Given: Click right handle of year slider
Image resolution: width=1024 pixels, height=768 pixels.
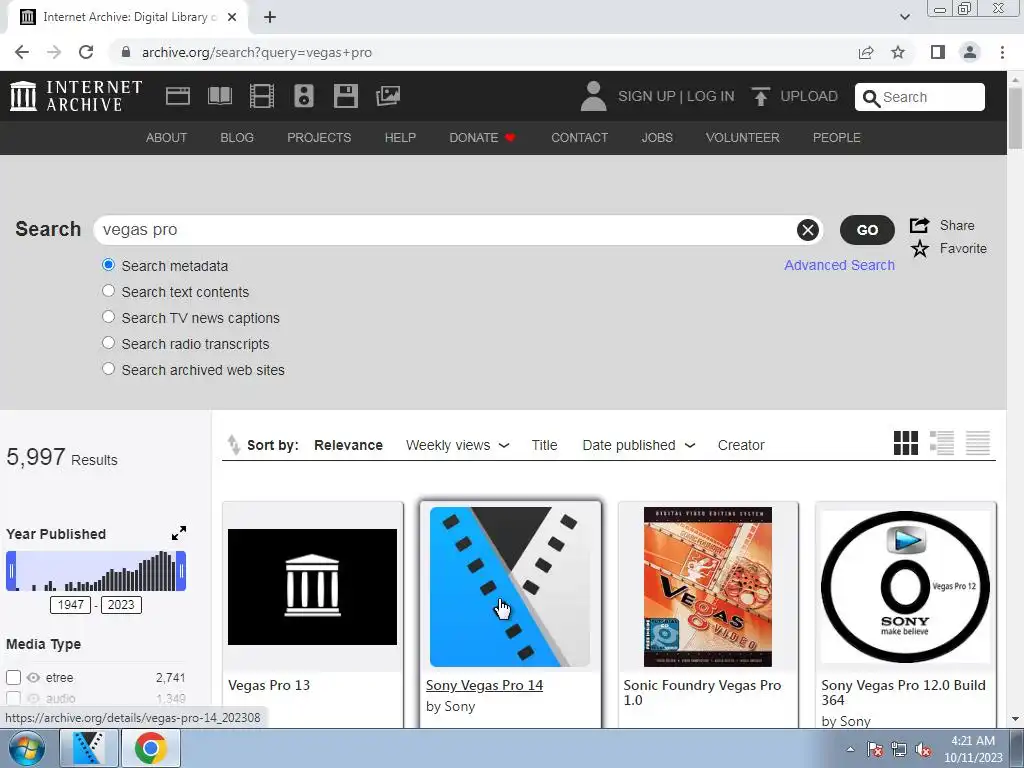Looking at the screenshot, I should pyautogui.click(x=181, y=571).
